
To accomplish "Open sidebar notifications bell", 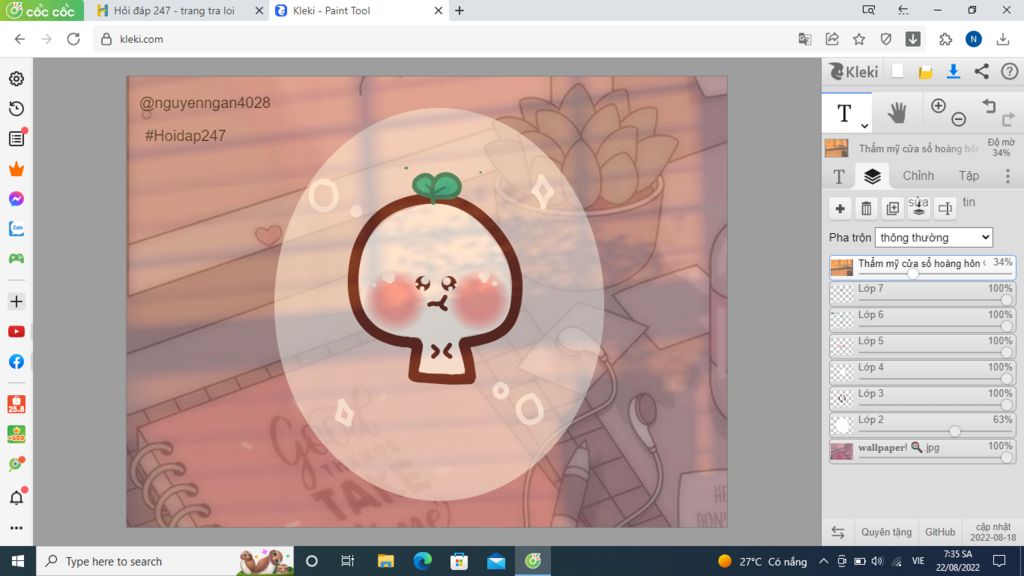I will pyautogui.click(x=16, y=498).
